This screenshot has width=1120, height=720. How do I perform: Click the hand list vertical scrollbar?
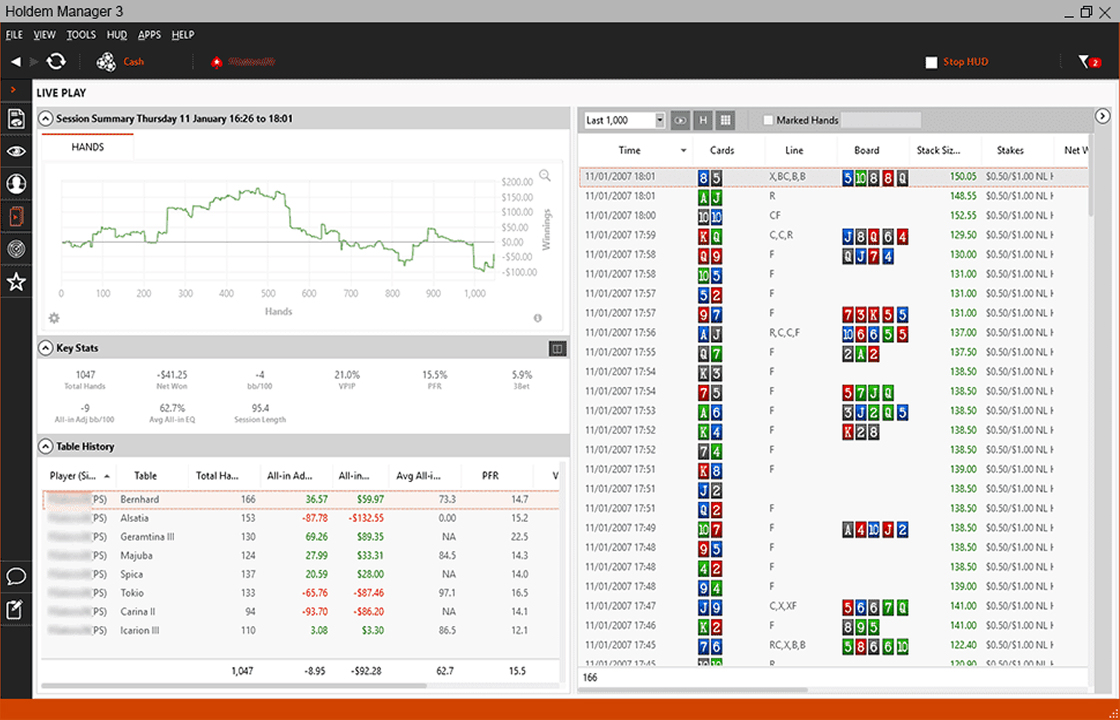(x=1091, y=175)
